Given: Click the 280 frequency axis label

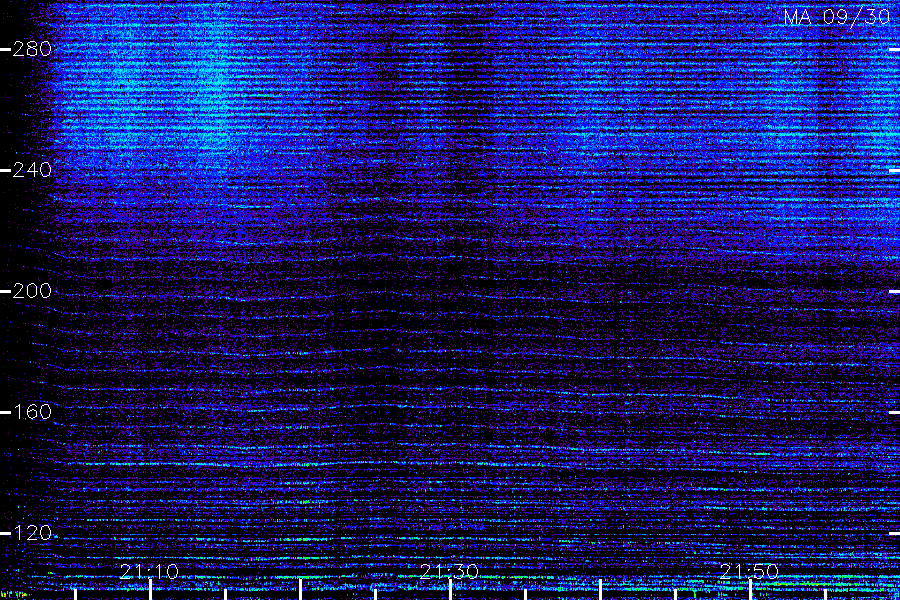Looking at the screenshot, I should click(x=32, y=49).
